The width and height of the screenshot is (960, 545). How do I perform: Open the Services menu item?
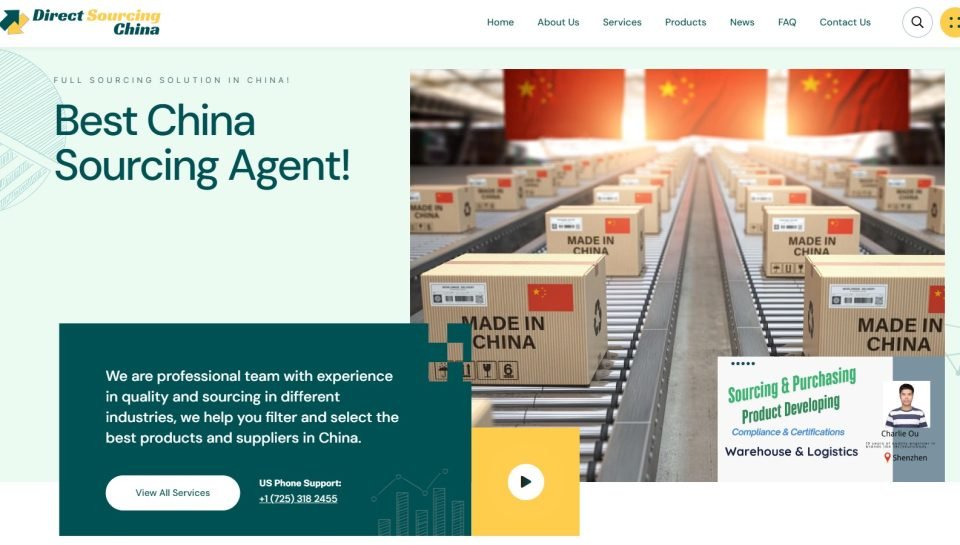(x=622, y=22)
